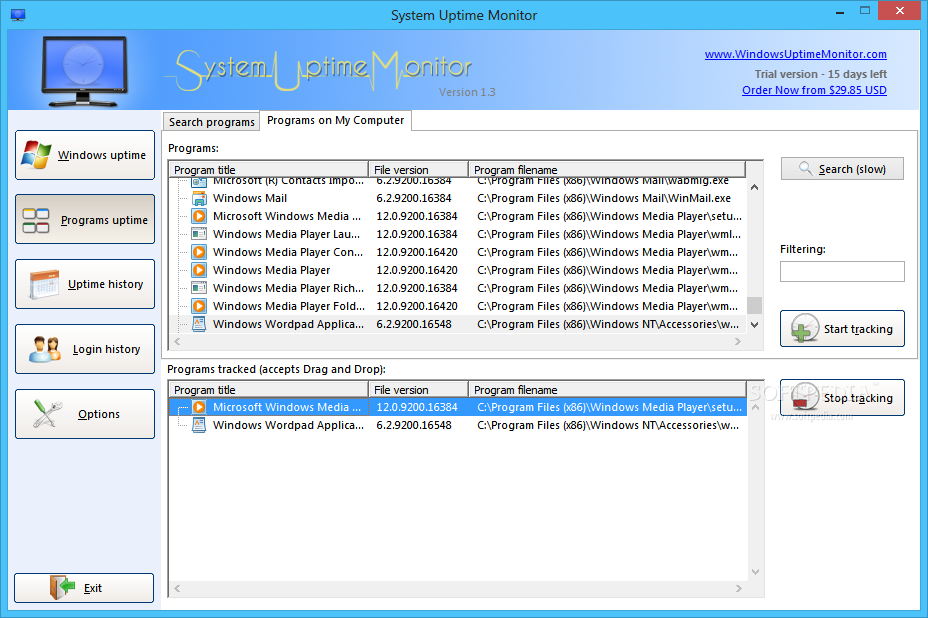Sort tracked list by Program filename header
The image size is (928, 618).
pyautogui.click(x=607, y=390)
